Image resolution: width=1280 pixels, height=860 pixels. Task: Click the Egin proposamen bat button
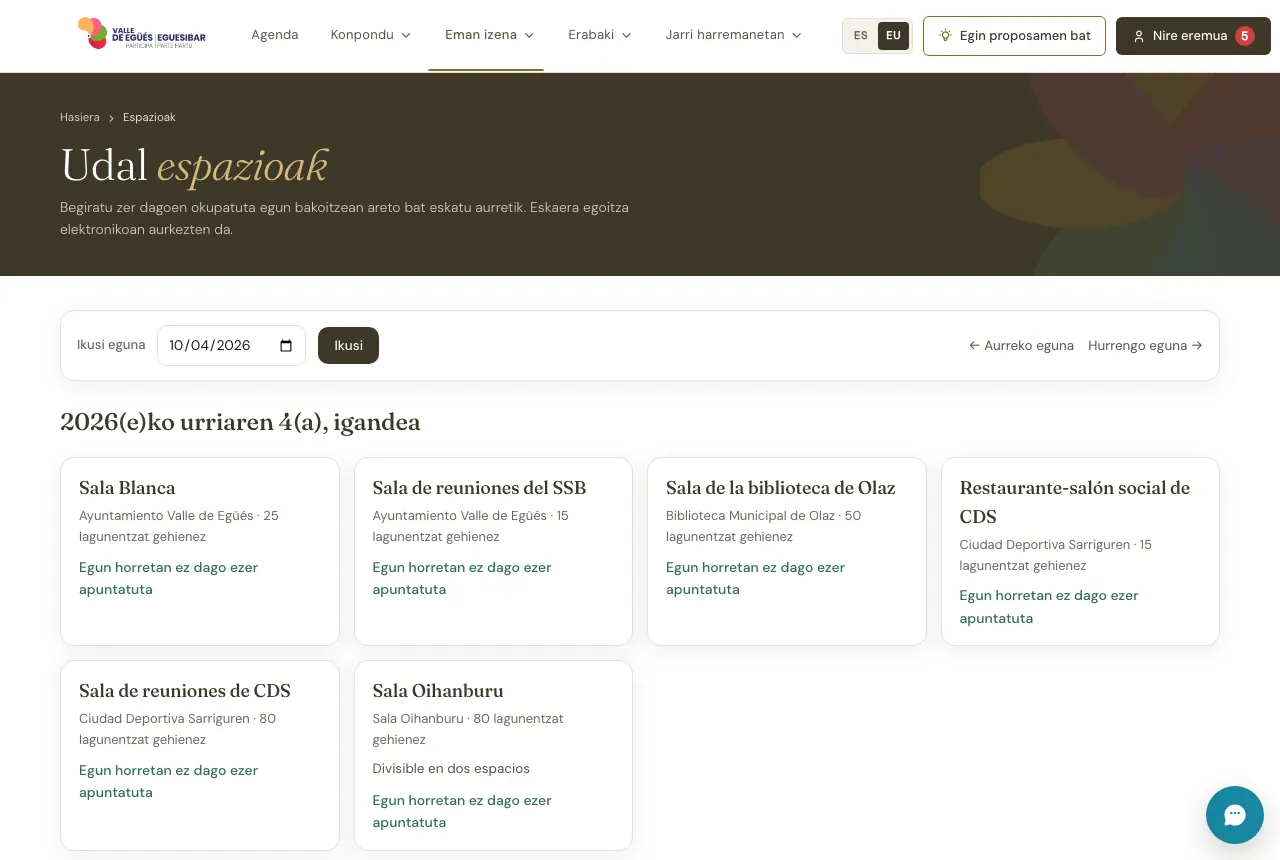pos(1014,36)
